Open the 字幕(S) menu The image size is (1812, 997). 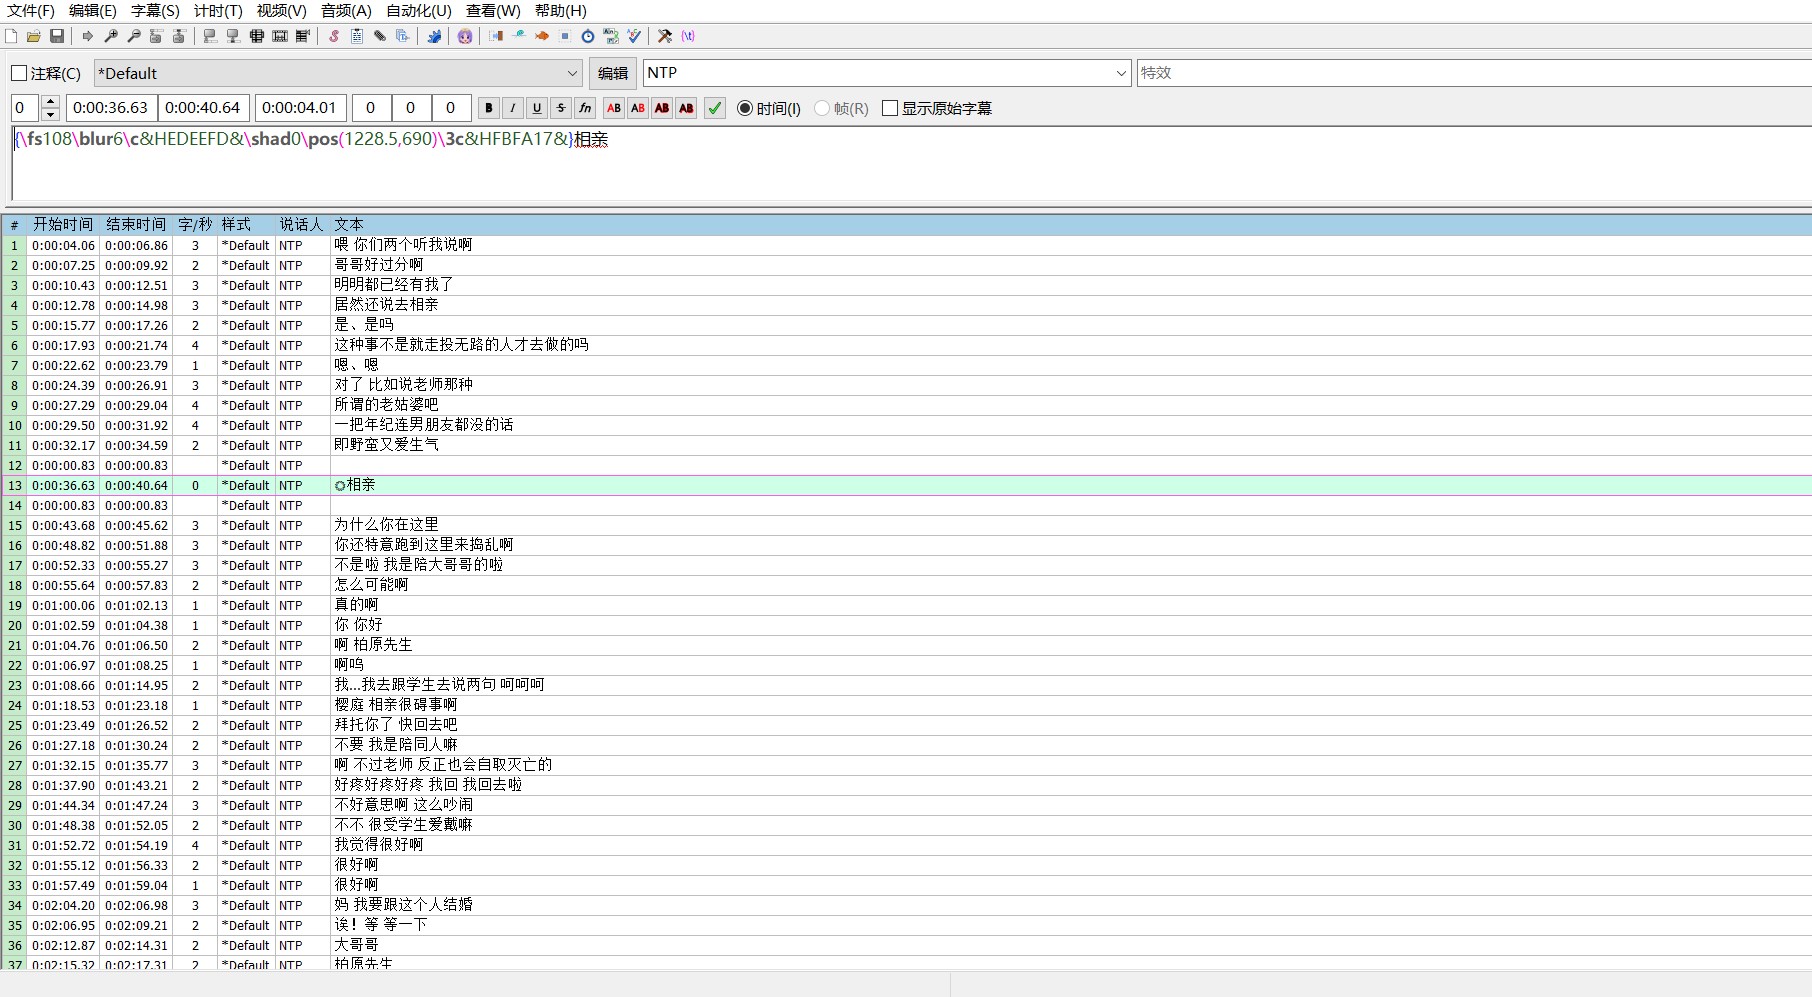point(155,11)
